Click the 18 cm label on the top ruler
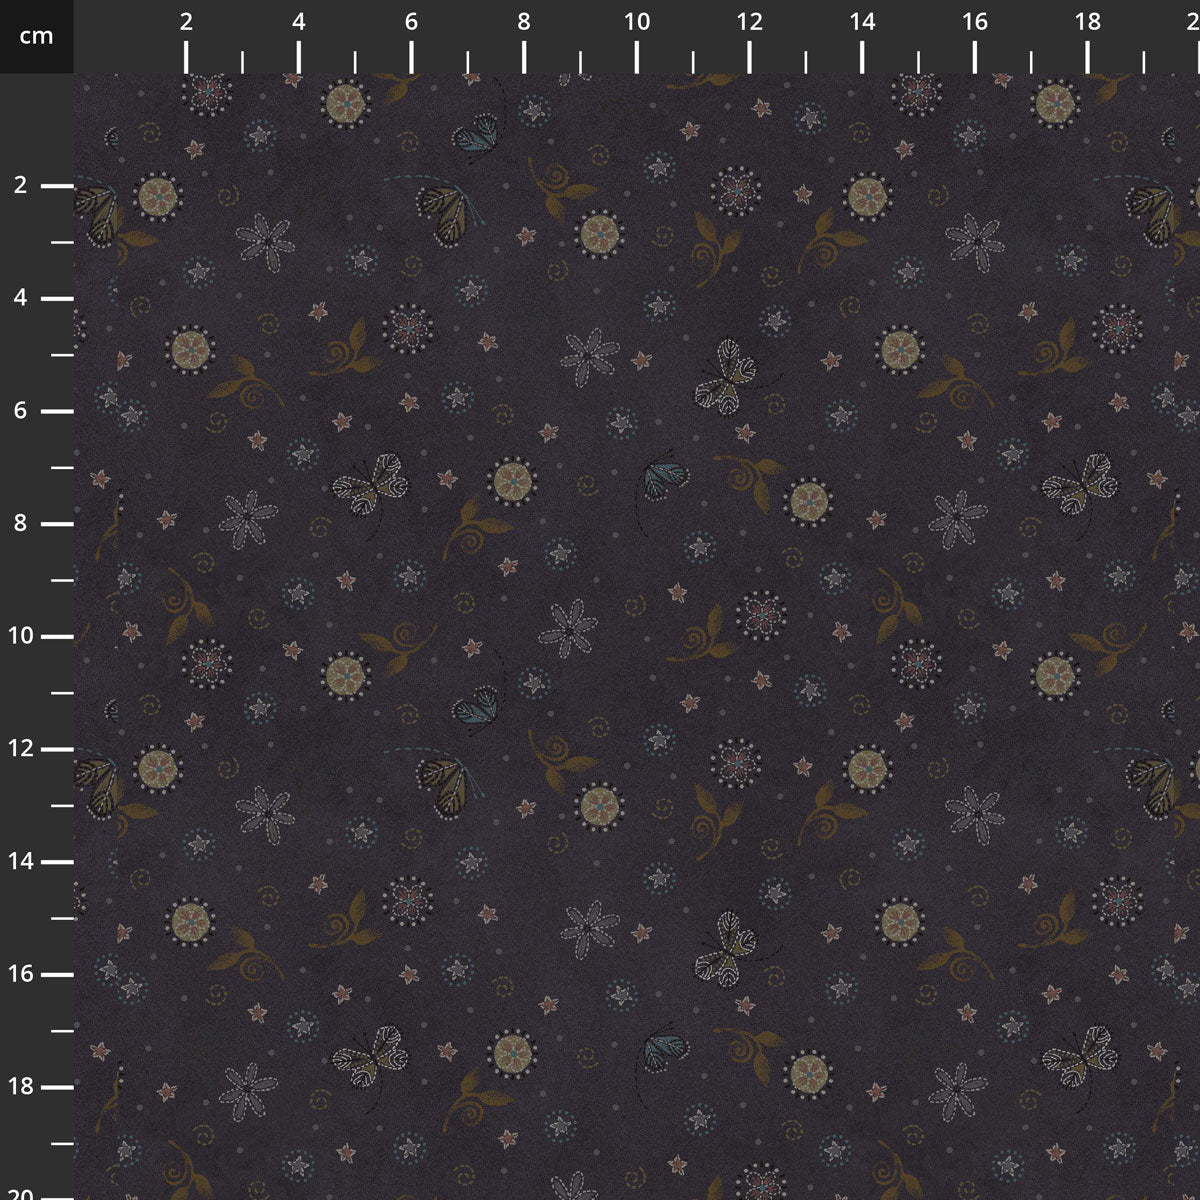The image size is (1200, 1200). (x=1087, y=22)
